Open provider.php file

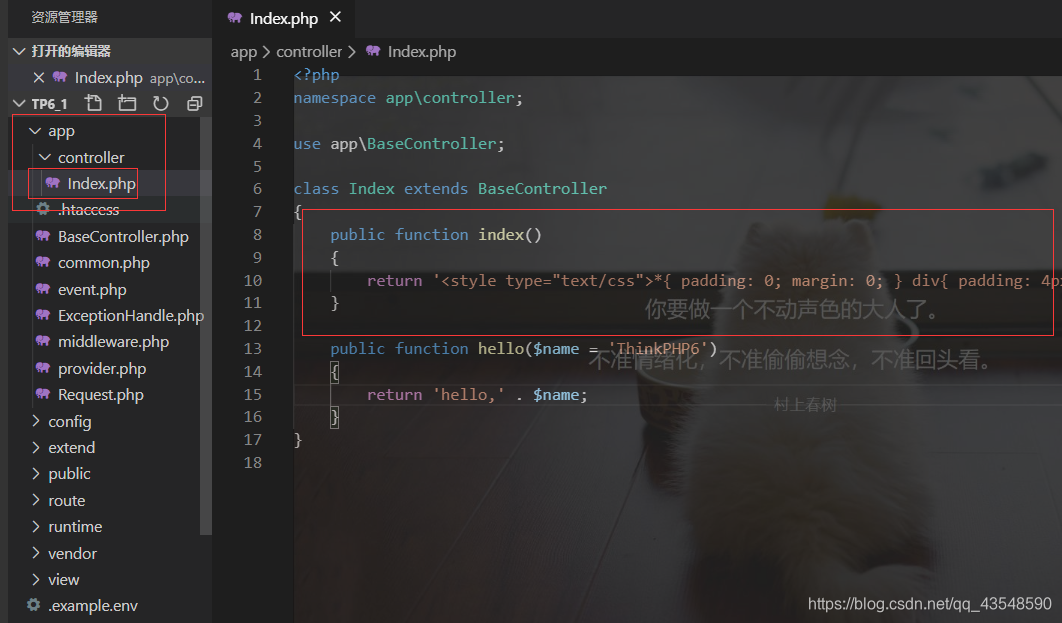(102, 368)
